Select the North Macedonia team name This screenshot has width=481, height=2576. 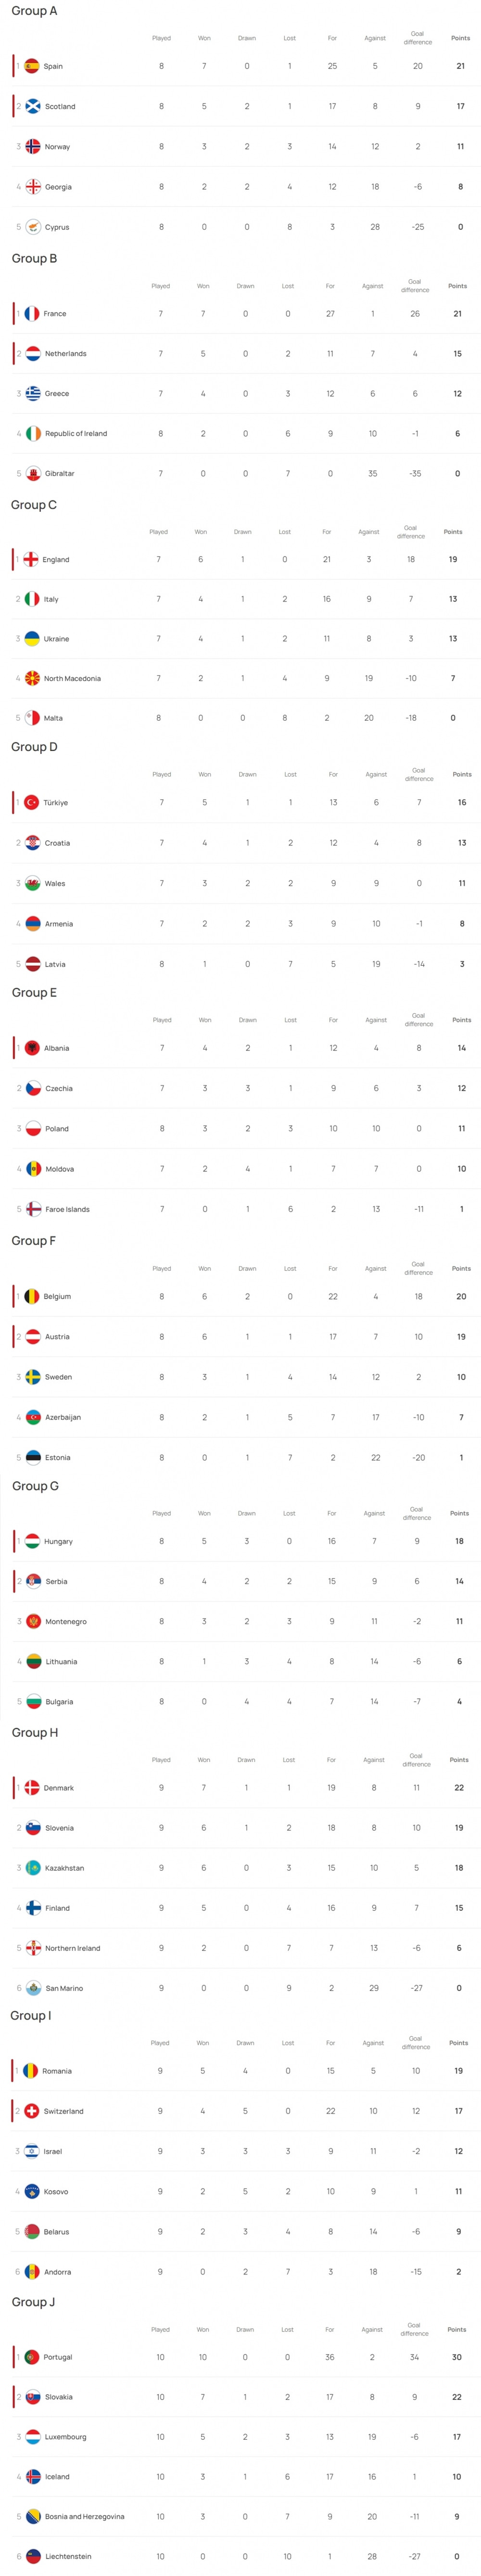pos(72,678)
